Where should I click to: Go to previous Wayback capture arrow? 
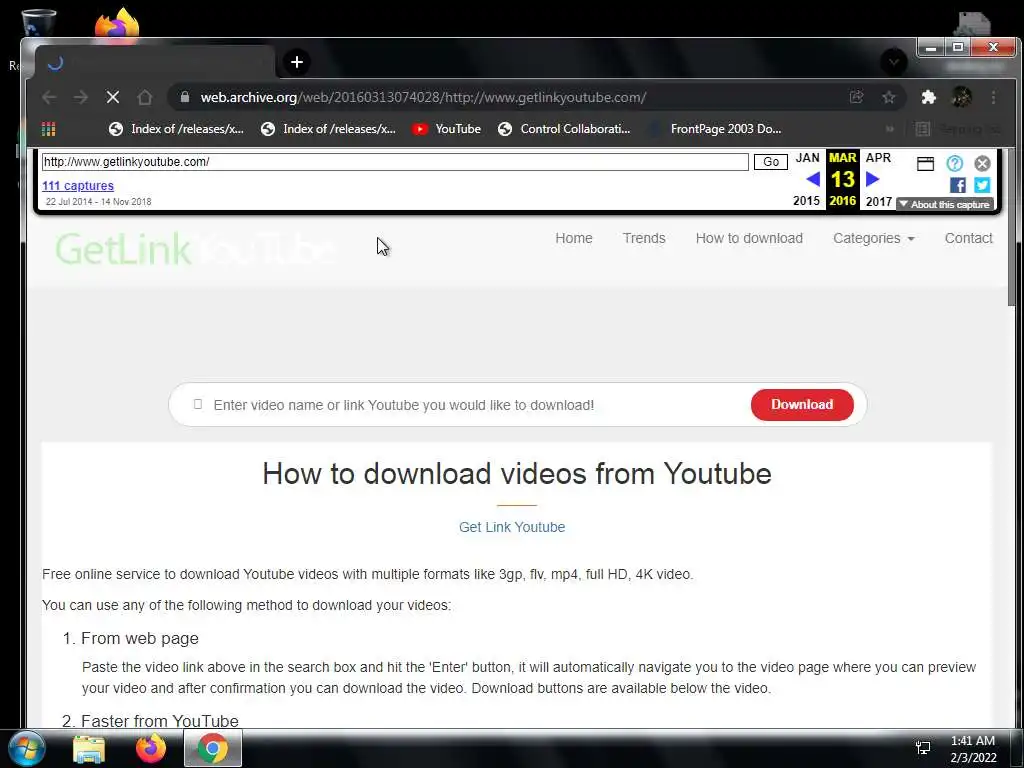click(813, 179)
